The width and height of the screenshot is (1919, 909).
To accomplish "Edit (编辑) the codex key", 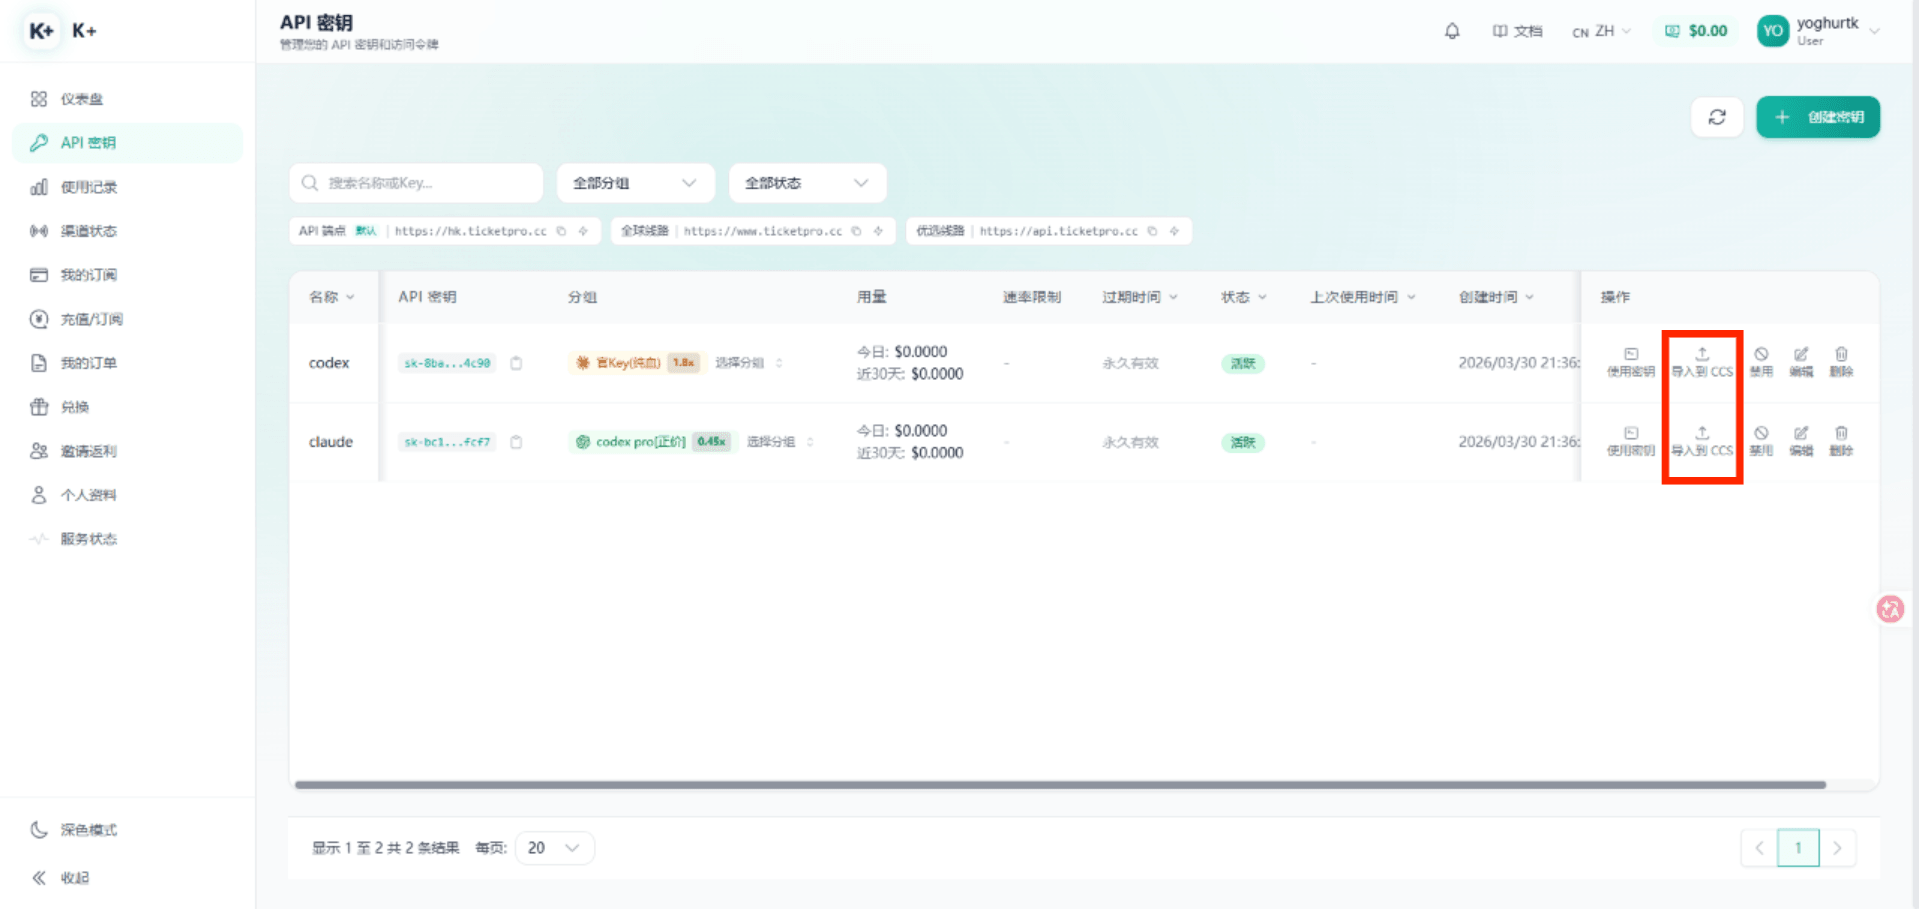I will click(1801, 362).
